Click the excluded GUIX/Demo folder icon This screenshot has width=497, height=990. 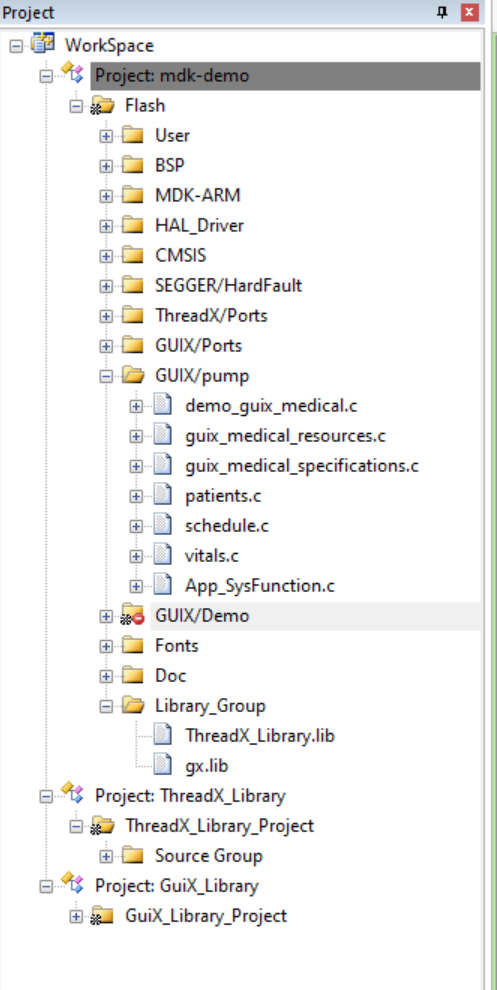(x=133, y=616)
